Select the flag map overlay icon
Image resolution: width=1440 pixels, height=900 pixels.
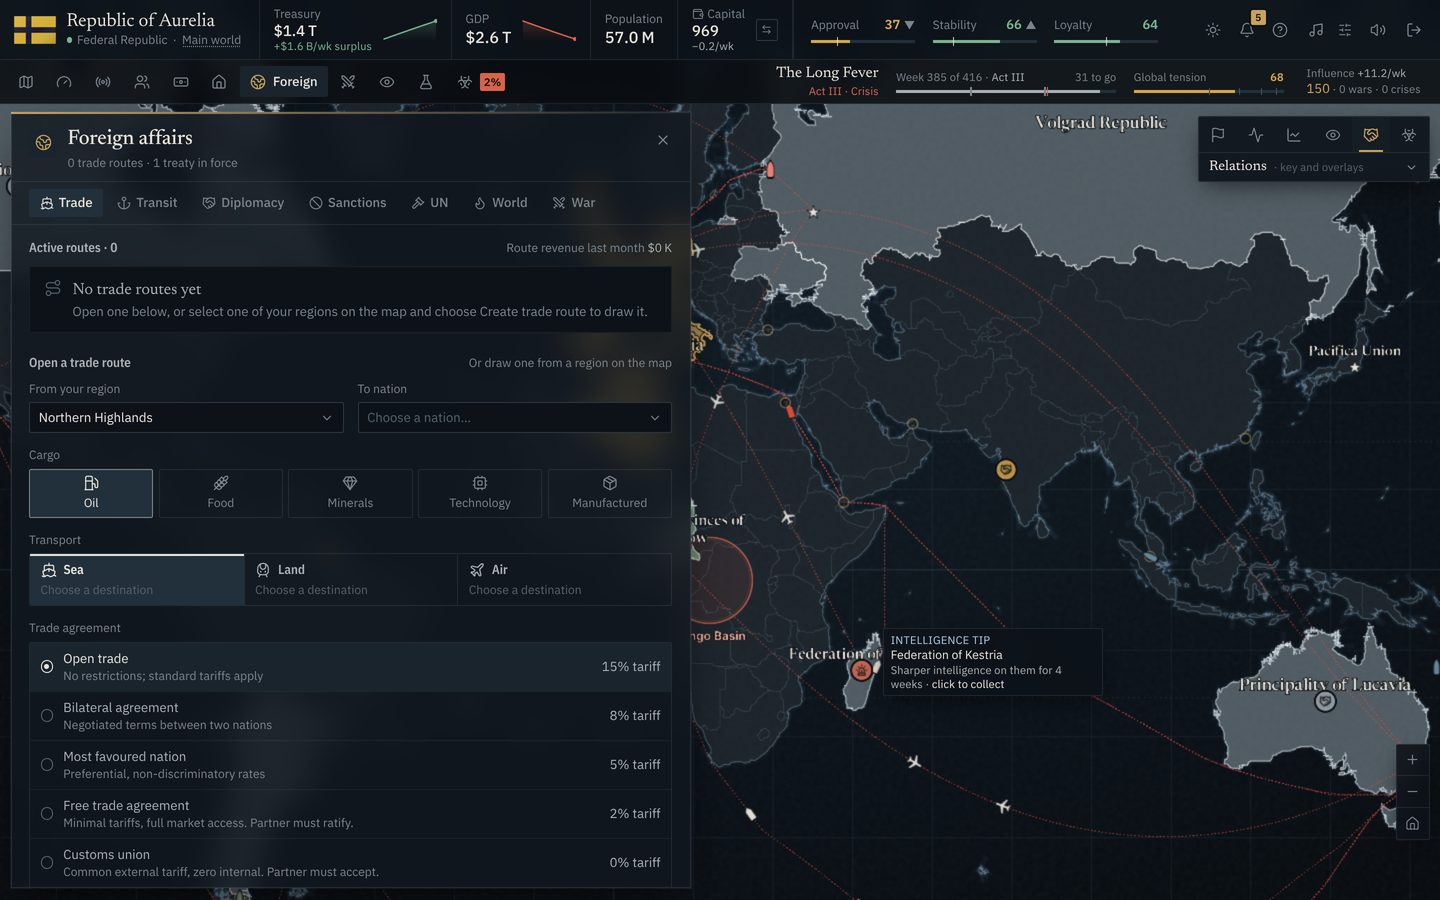1218,135
